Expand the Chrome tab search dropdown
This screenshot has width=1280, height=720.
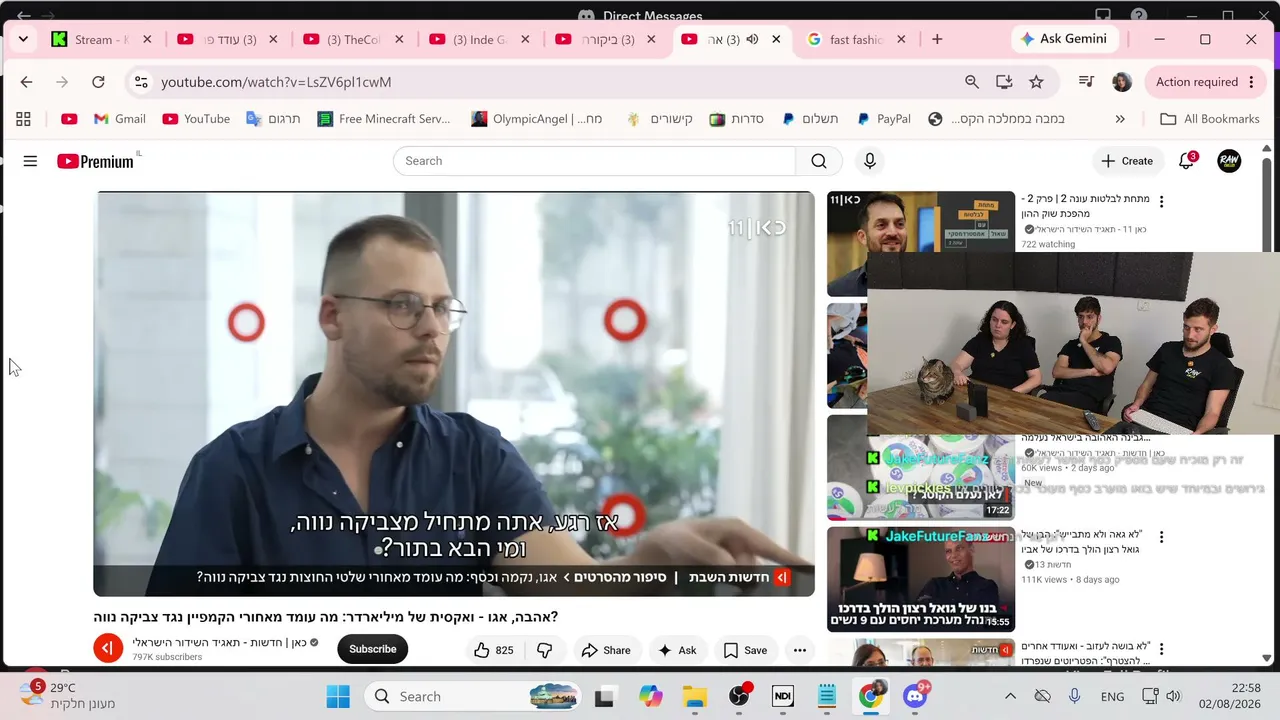click(23, 39)
